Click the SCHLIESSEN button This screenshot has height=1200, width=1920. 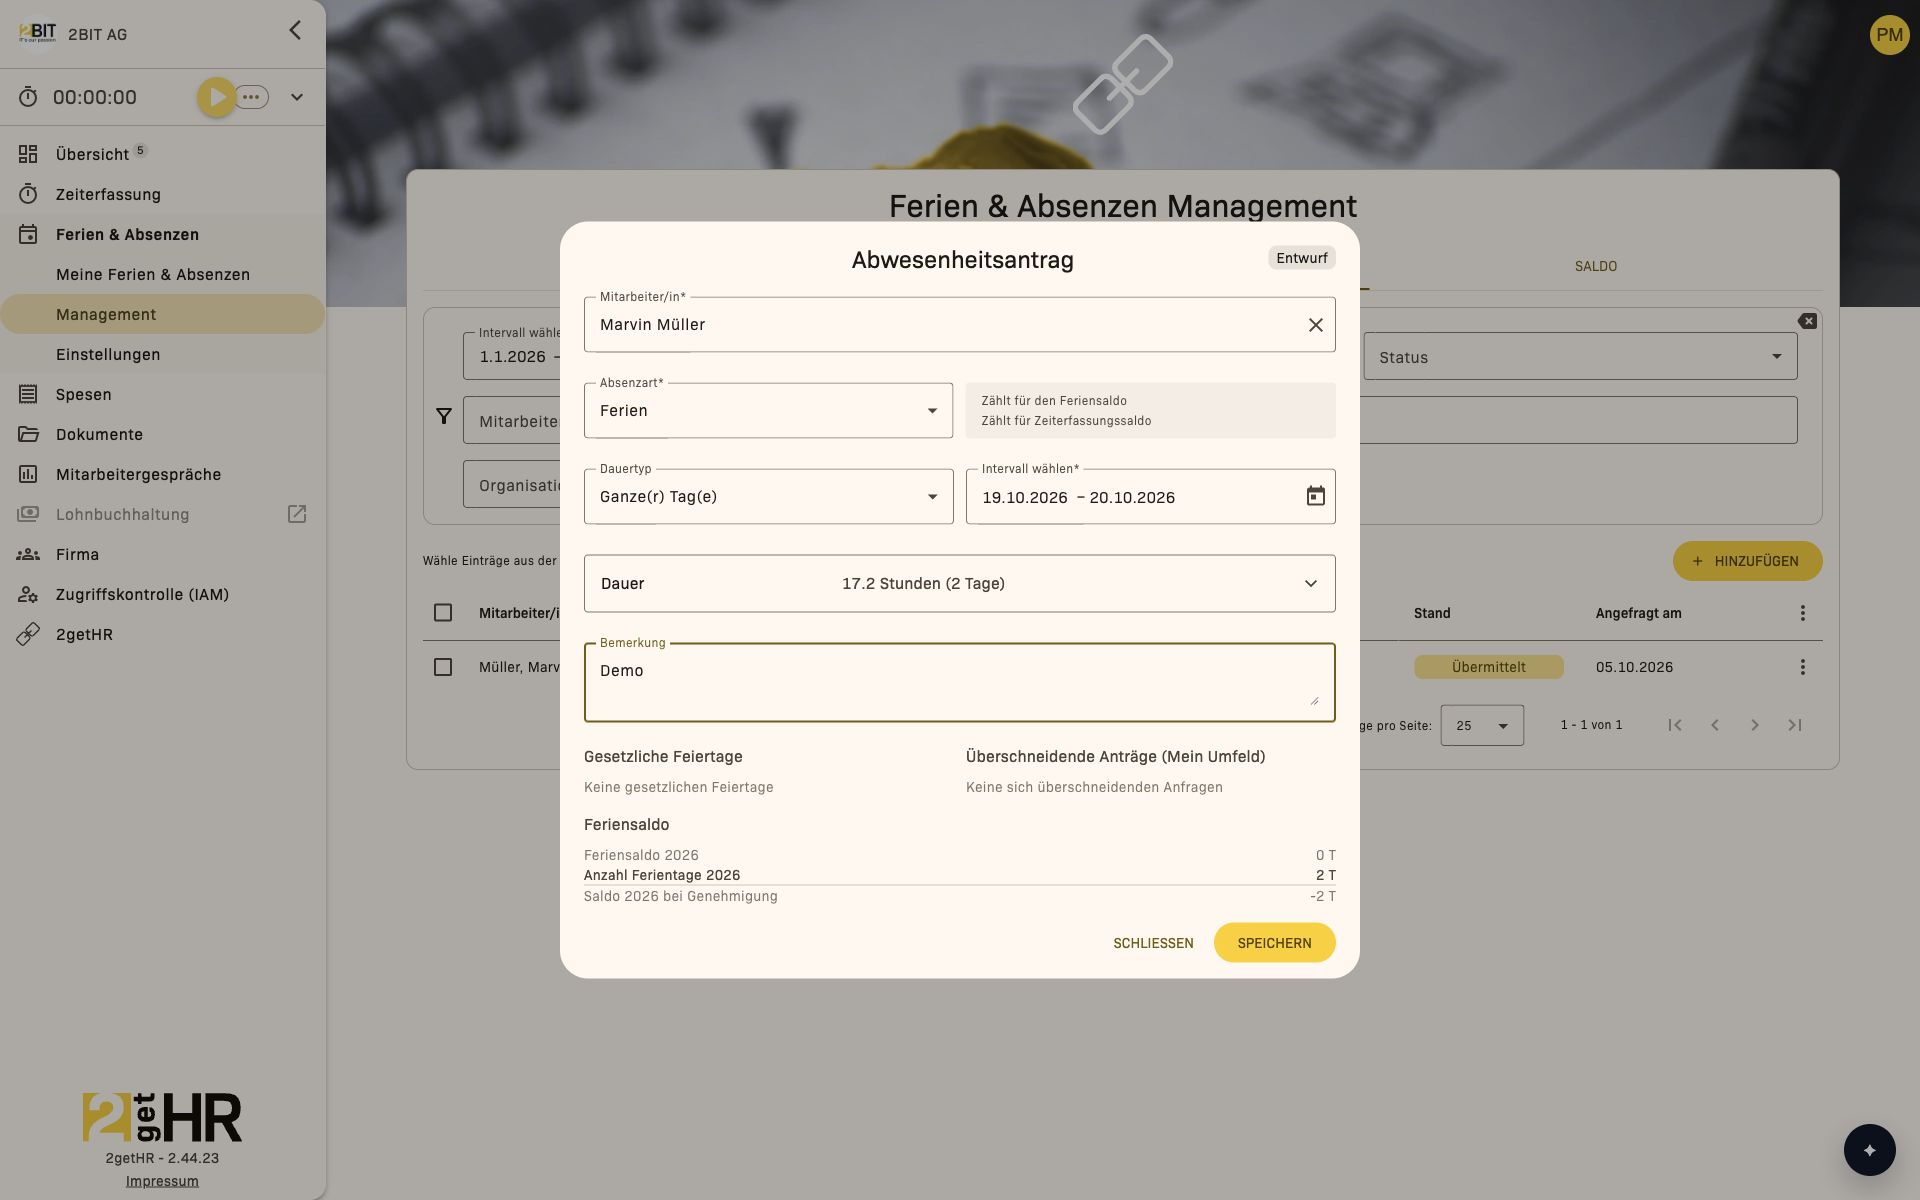(1153, 943)
